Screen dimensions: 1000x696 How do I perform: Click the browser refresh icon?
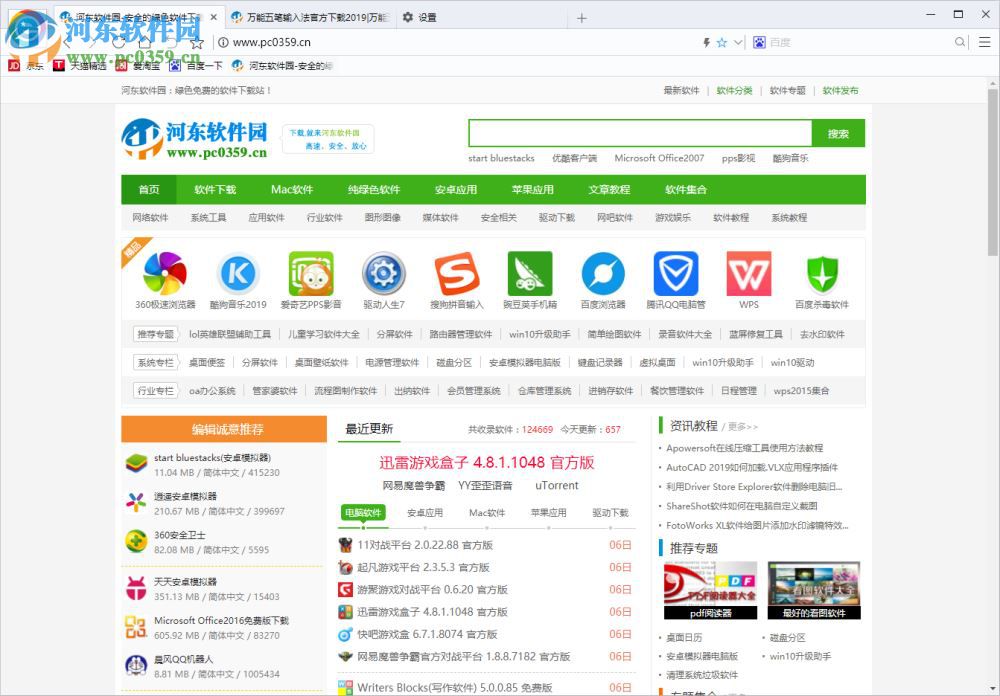119,43
